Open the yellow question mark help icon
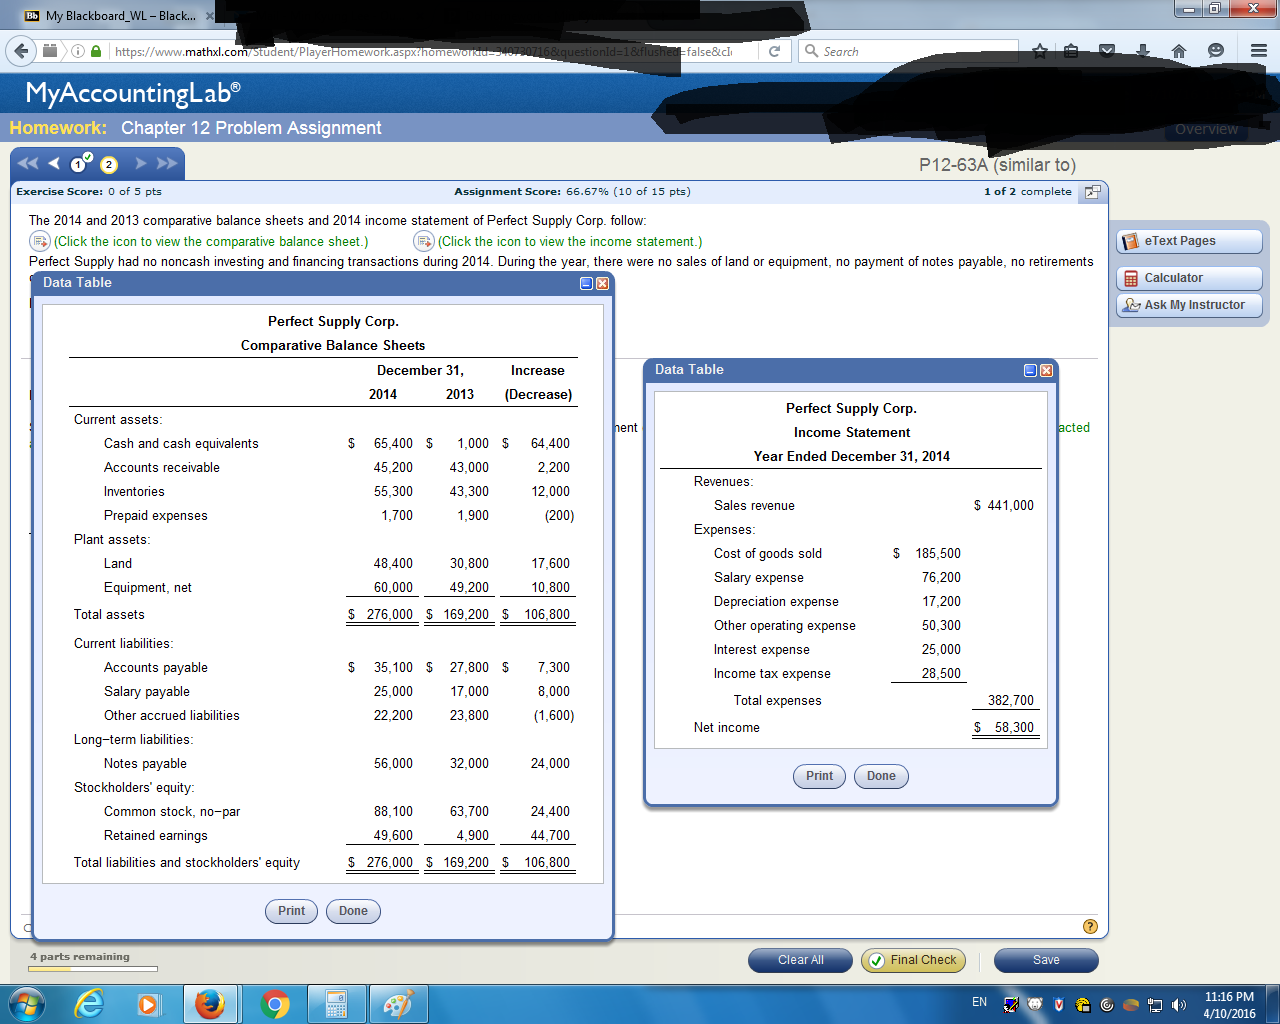This screenshot has width=1280, height=1024. [x=1090, y=926]
